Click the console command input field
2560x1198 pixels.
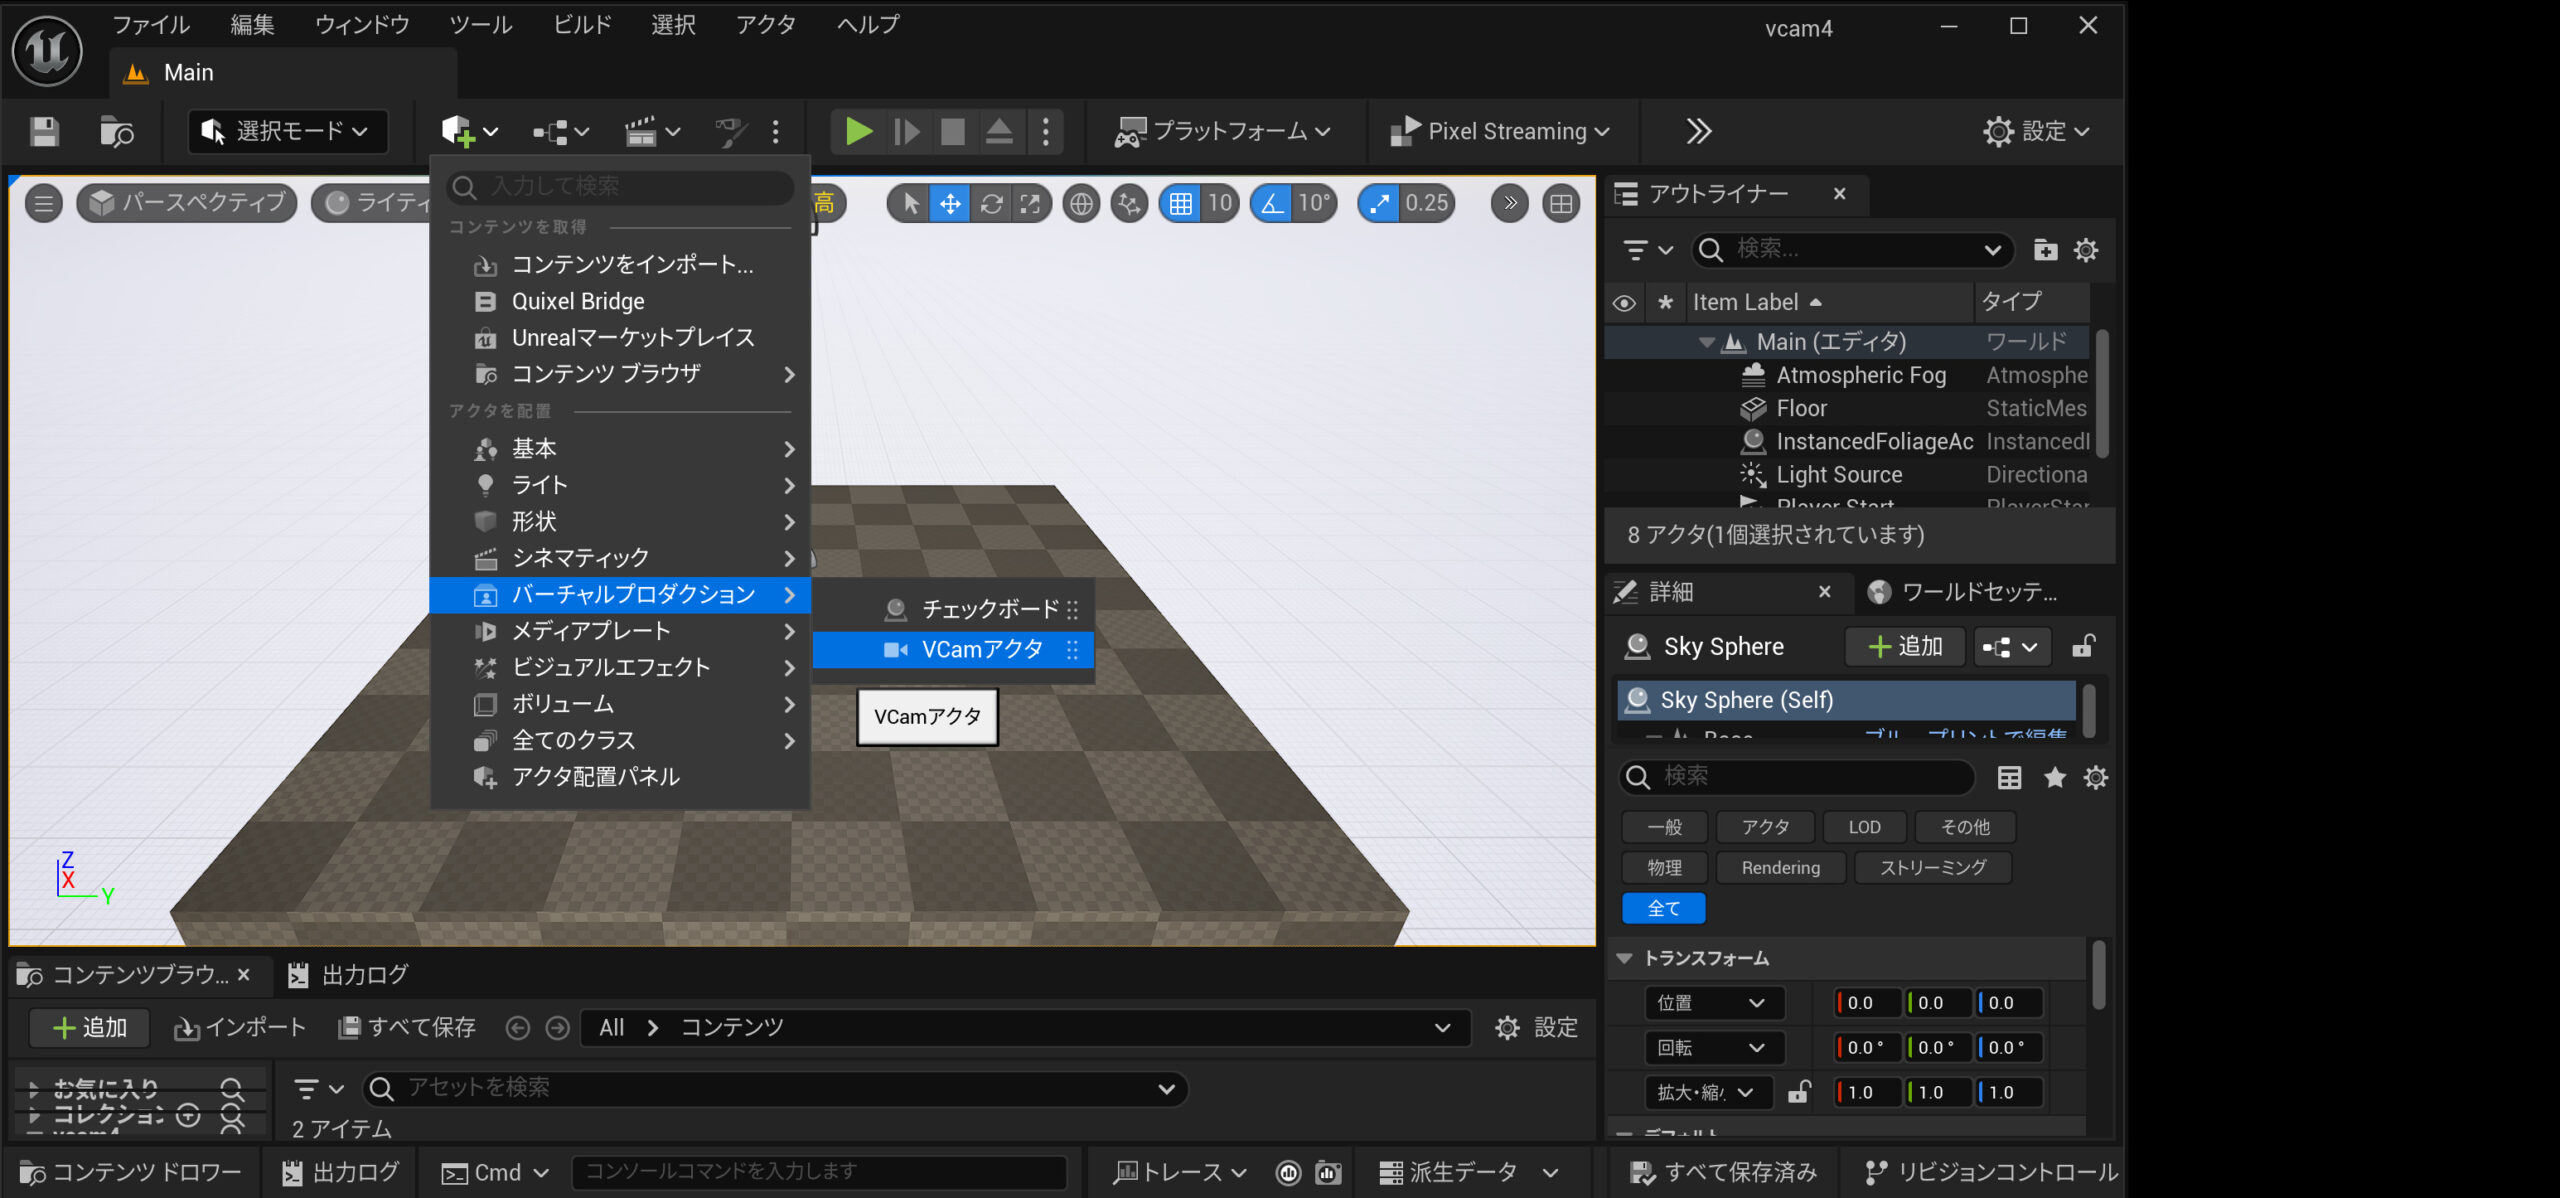coord(820,1171)
